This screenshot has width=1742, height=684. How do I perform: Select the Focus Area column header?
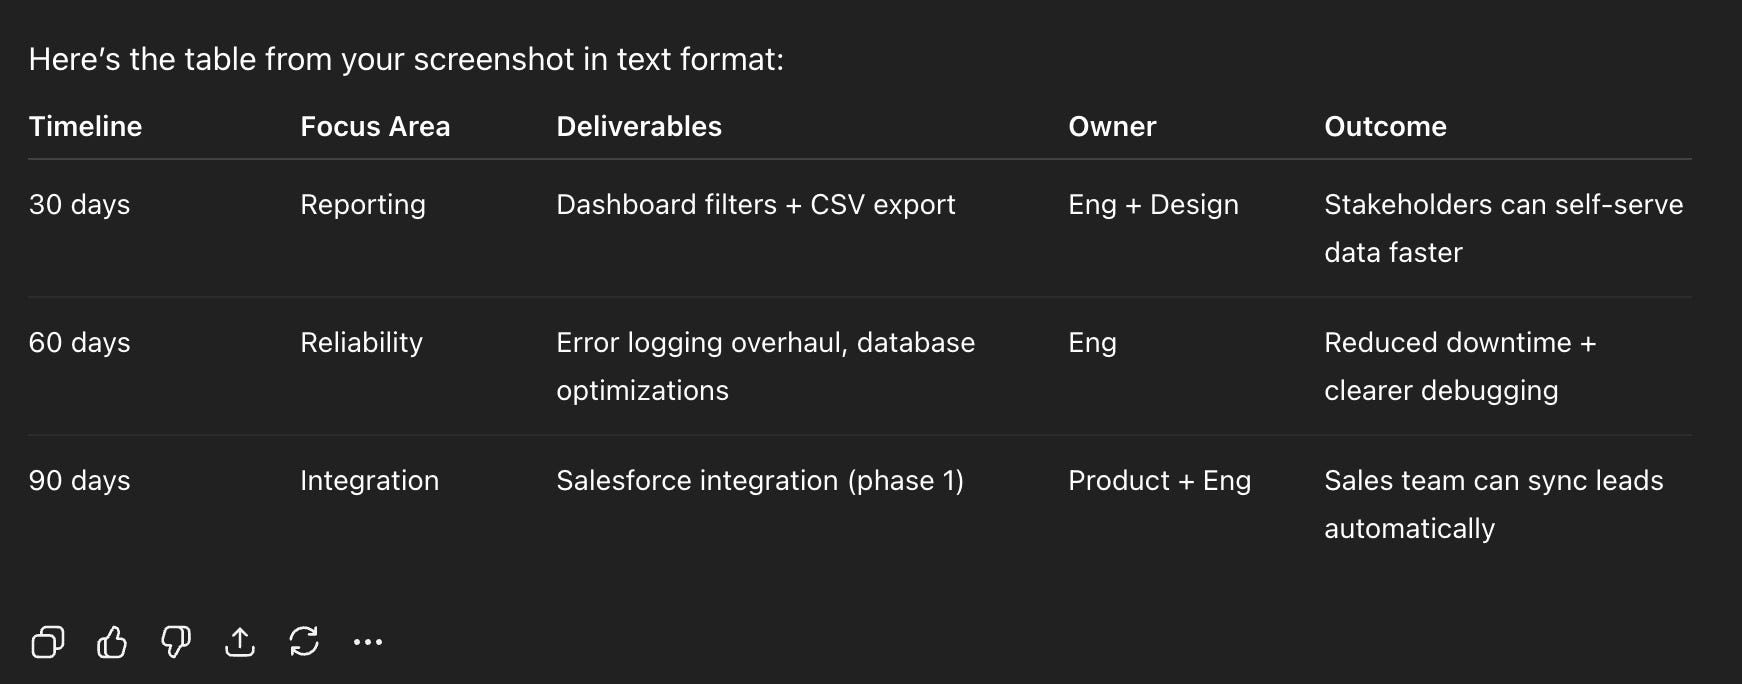pyautogui.click(x=375, y=126)
